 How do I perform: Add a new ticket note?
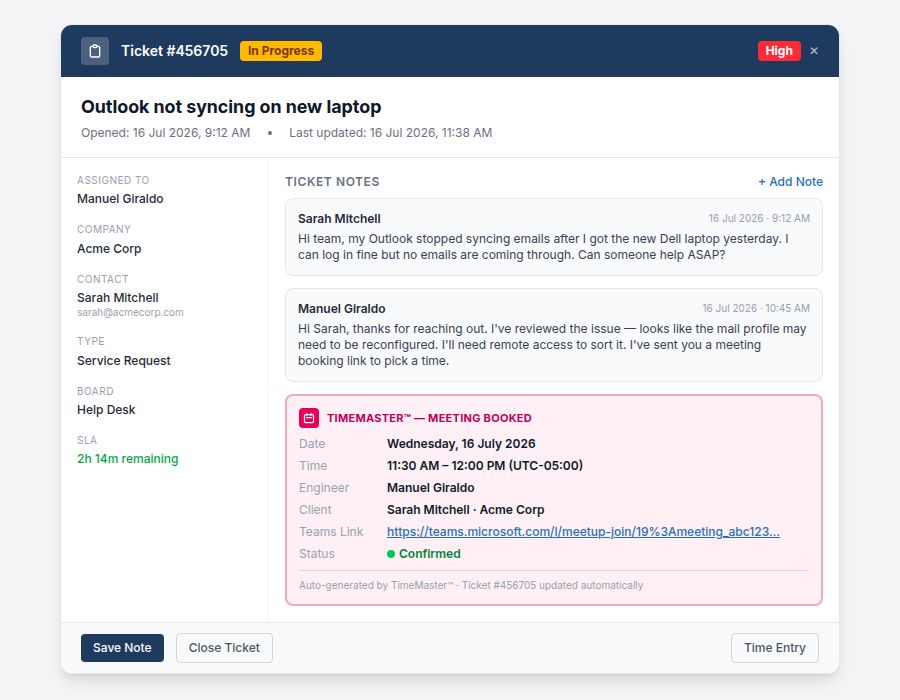pos(790,182)
